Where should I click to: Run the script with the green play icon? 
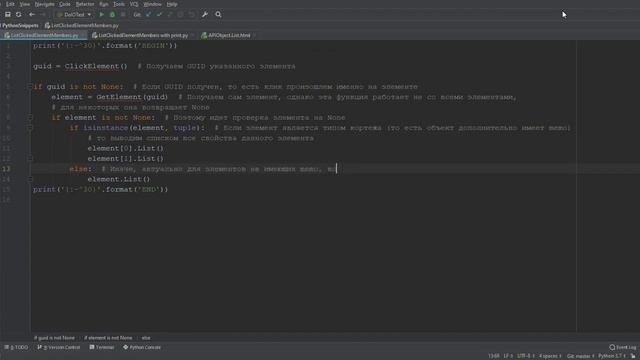[102, 14]
